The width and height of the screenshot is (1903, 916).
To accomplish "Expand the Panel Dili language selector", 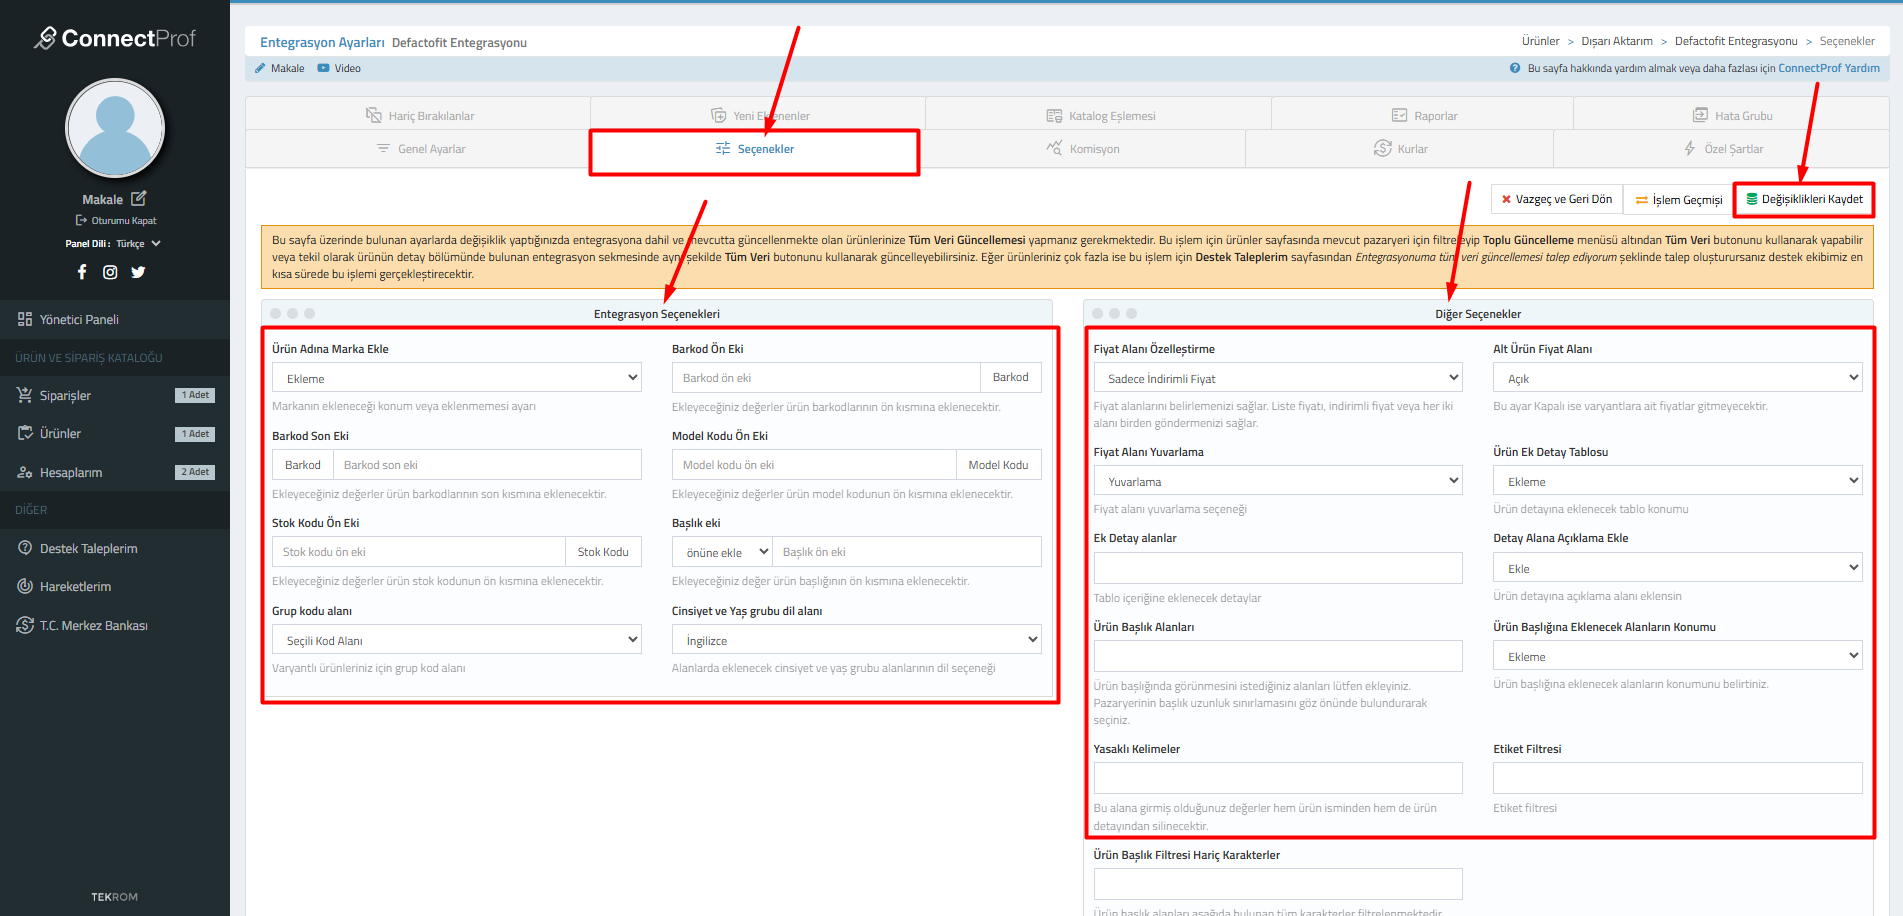I will (138, 244).
